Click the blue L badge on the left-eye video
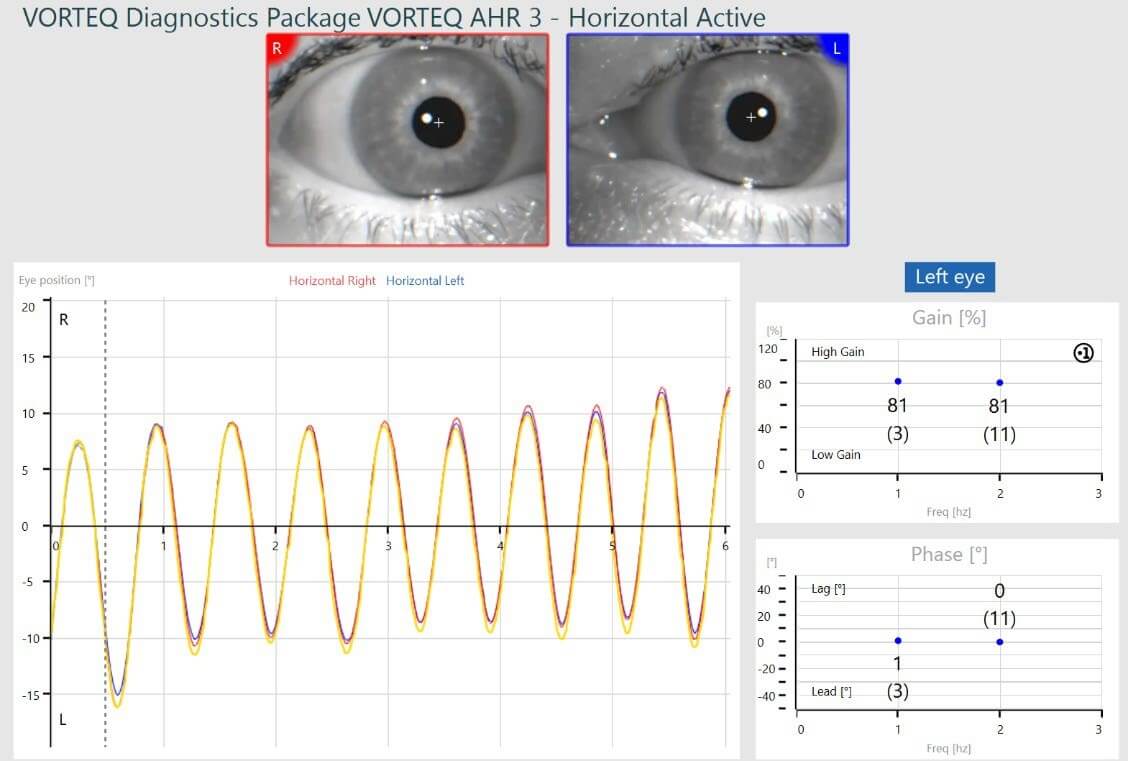 tap(837, 47)
